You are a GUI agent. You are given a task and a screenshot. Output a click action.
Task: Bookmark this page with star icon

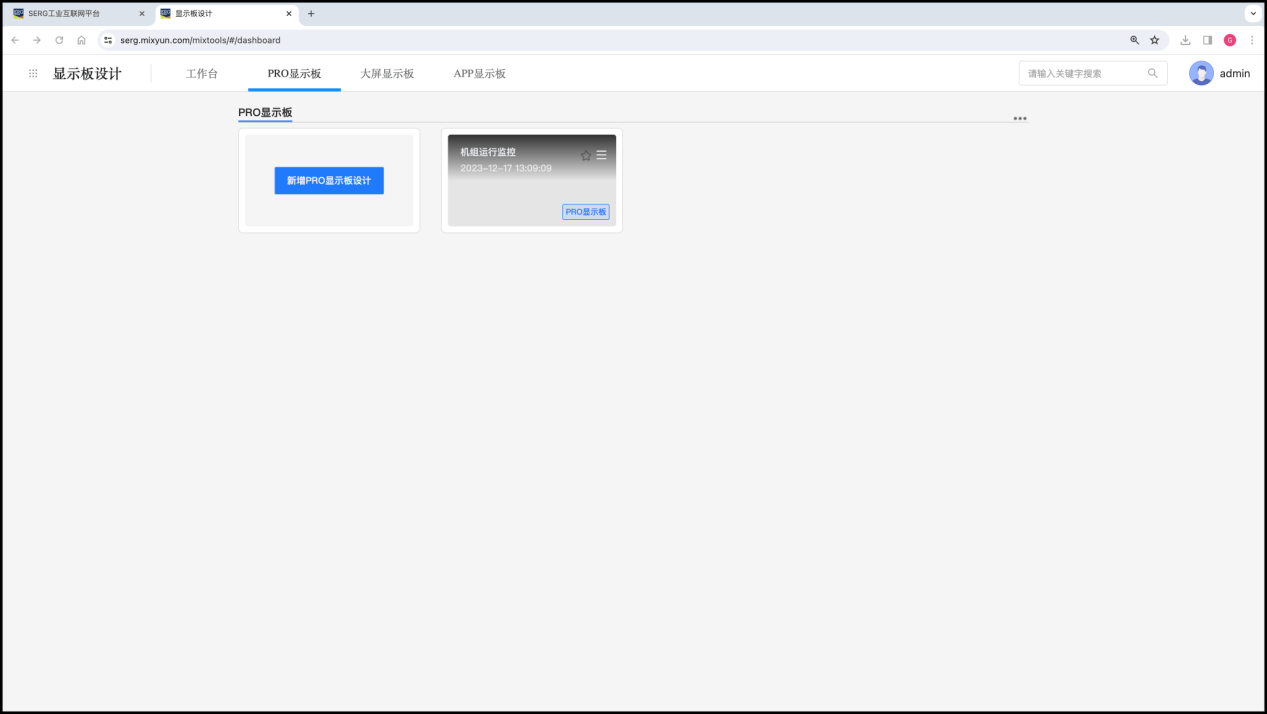click(1154, 40)
